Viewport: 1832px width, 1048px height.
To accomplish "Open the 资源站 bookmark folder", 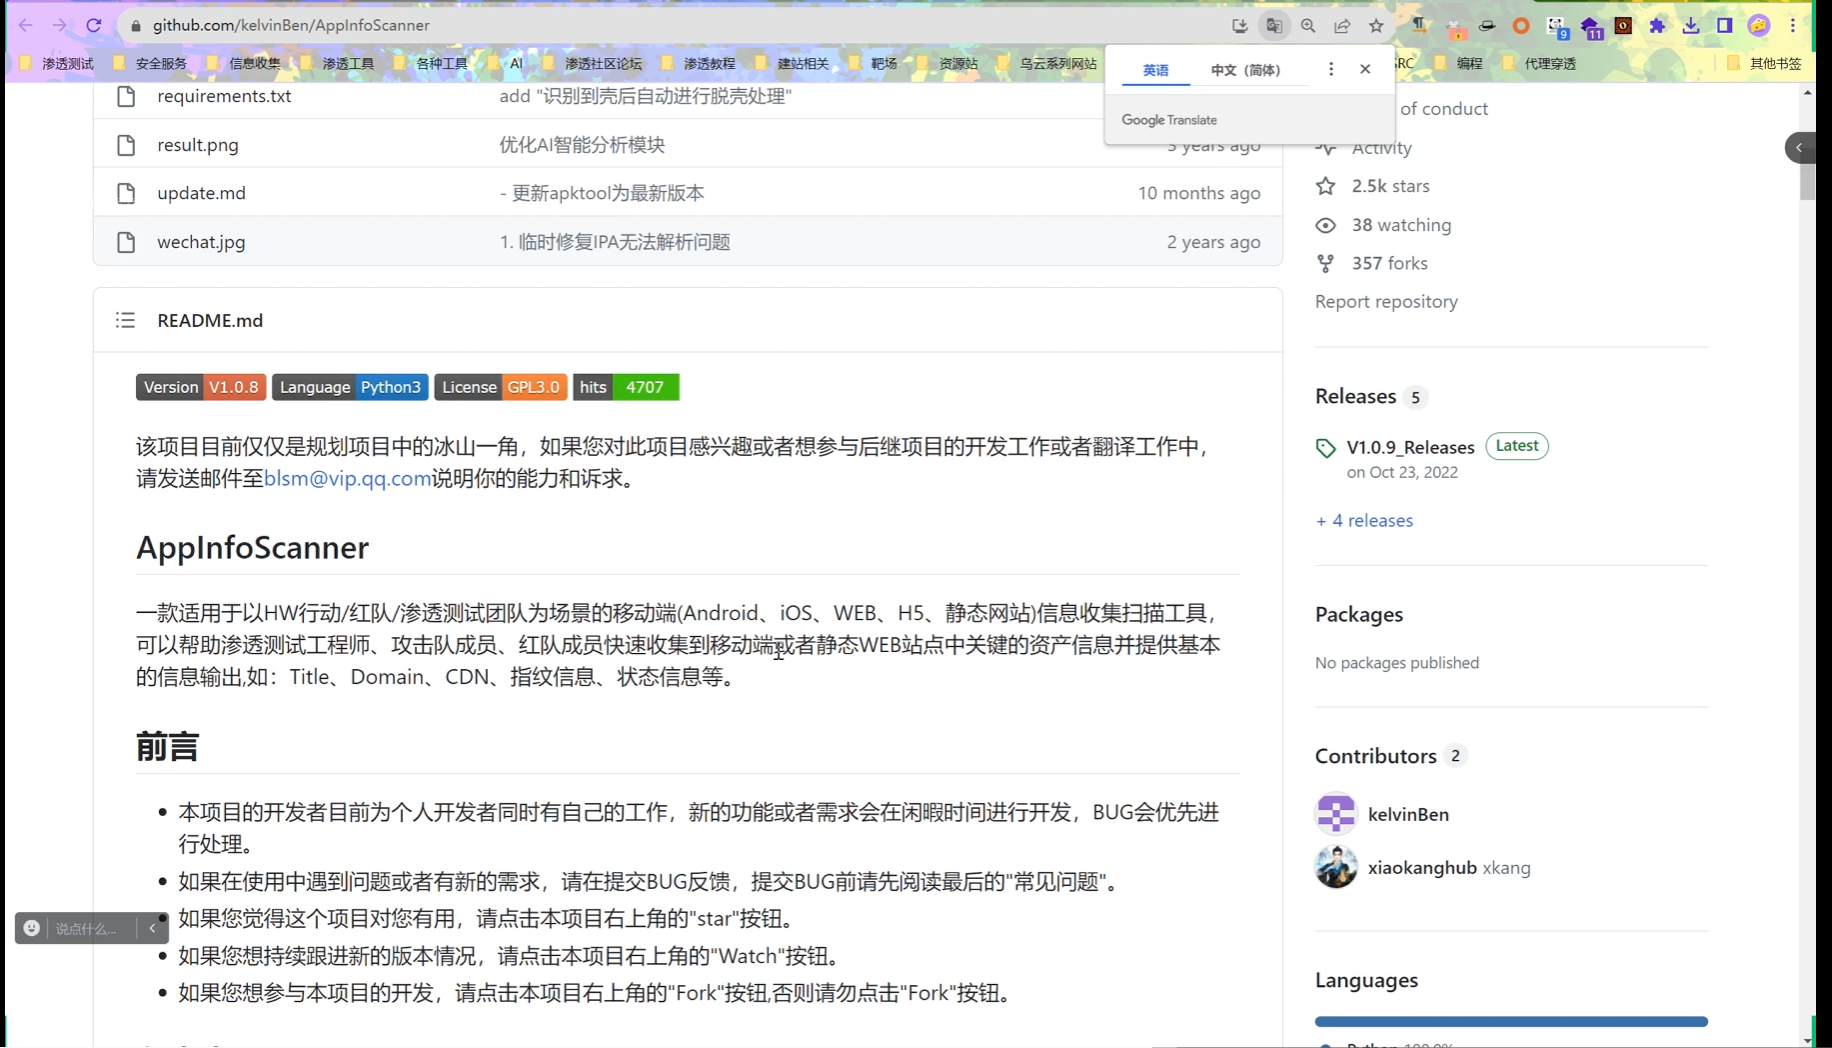I will point(947,63).
